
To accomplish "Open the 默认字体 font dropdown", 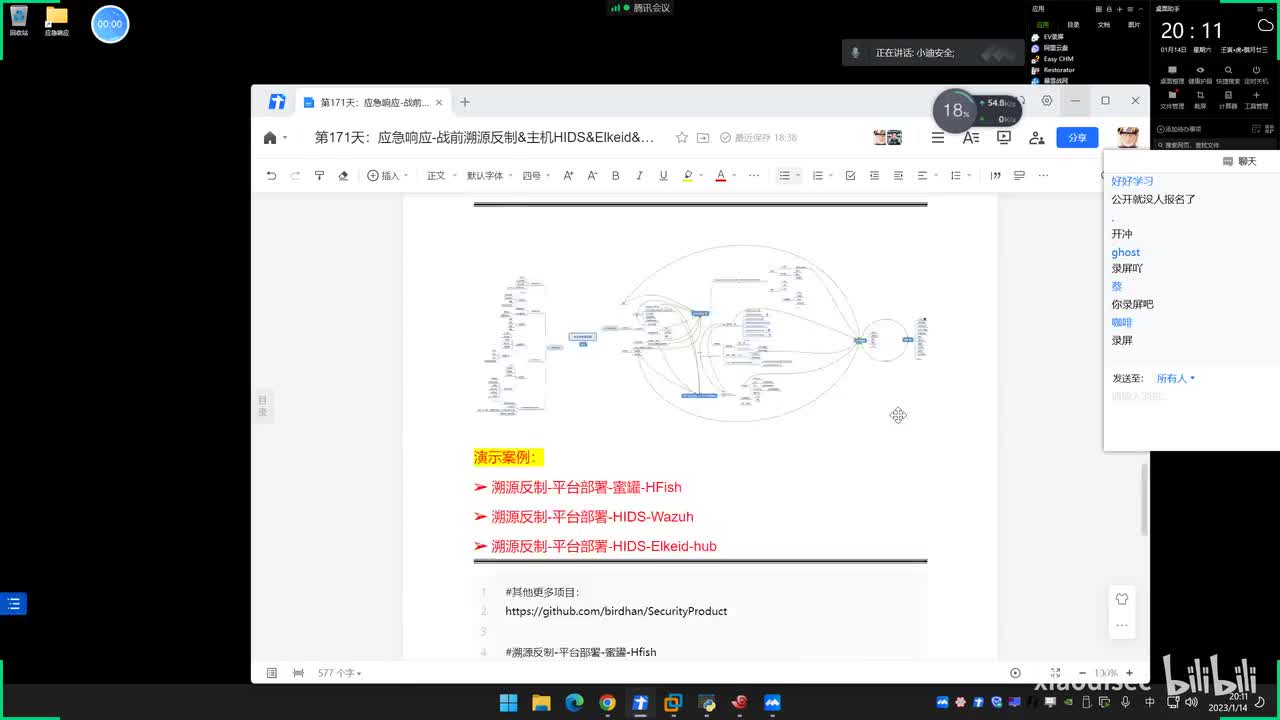I will pyautogui.click(x=489, y=175).
